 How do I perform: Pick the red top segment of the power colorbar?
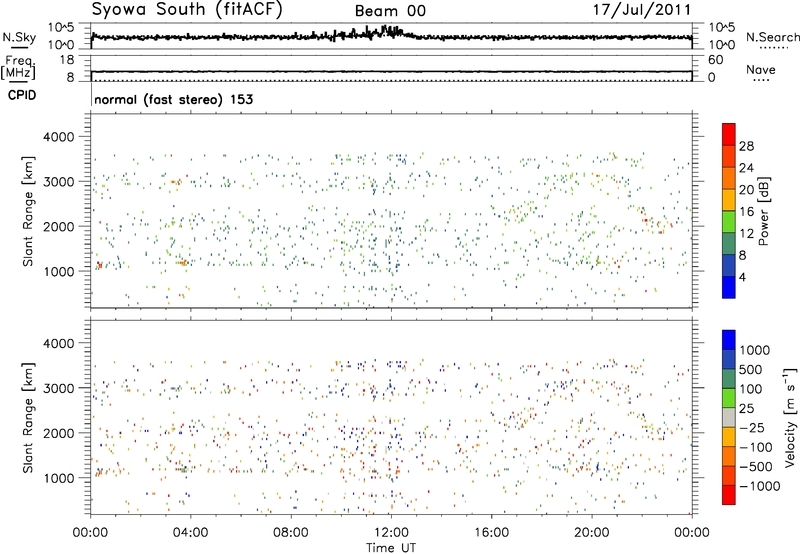(729, 134)
